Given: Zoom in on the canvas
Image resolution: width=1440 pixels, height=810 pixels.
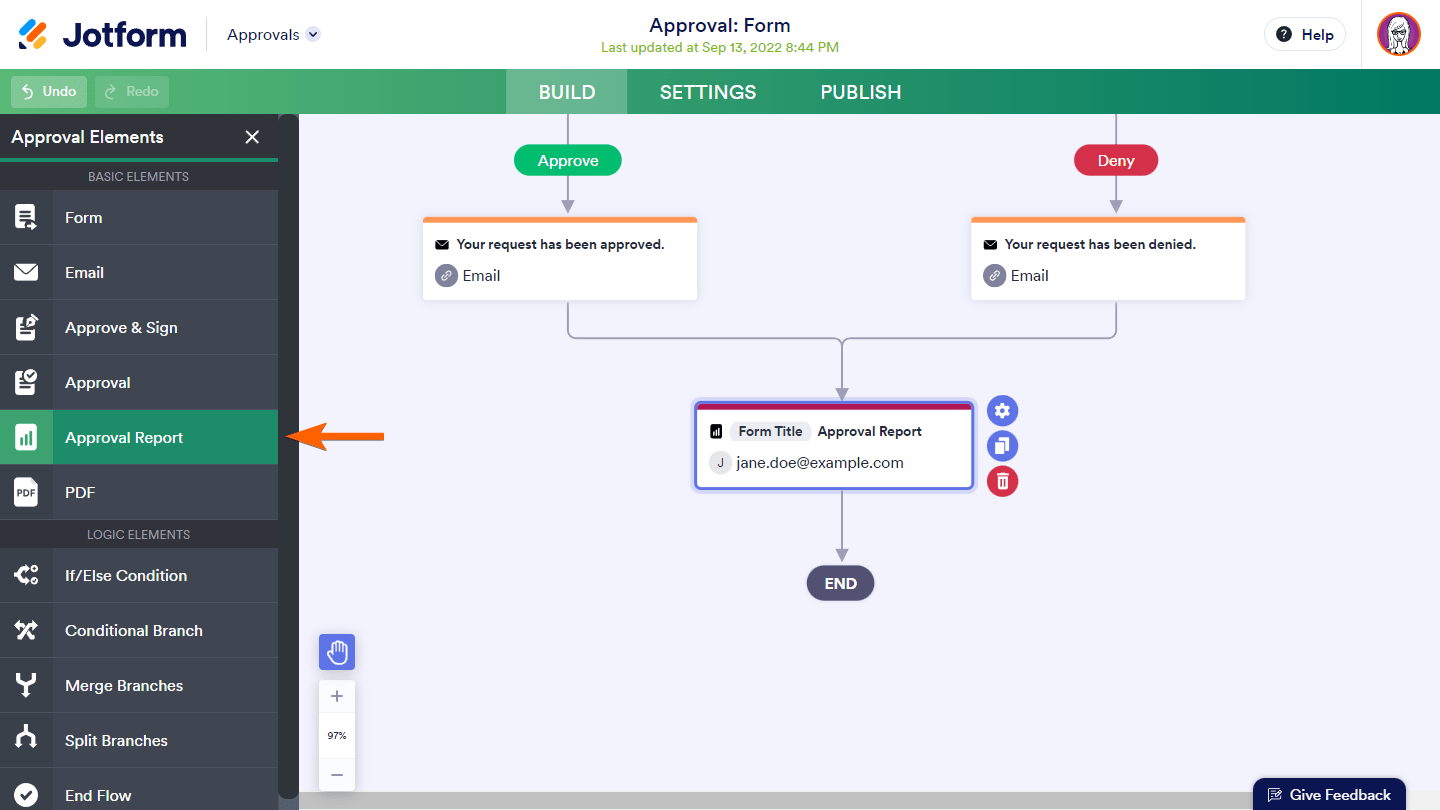Looking at the screenshot, I should click(x=337, y=697).
